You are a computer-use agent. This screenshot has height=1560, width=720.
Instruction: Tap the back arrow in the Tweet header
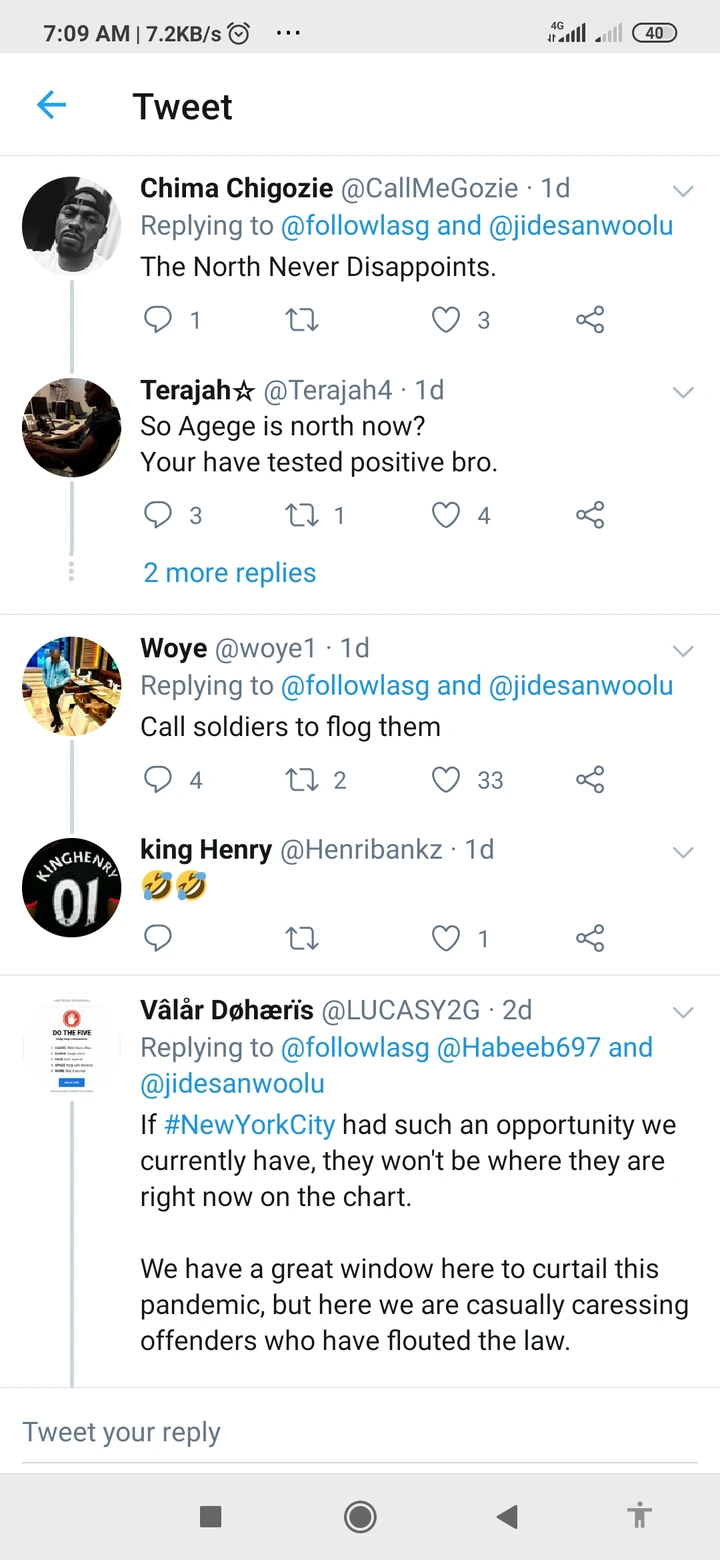[51, 105]
